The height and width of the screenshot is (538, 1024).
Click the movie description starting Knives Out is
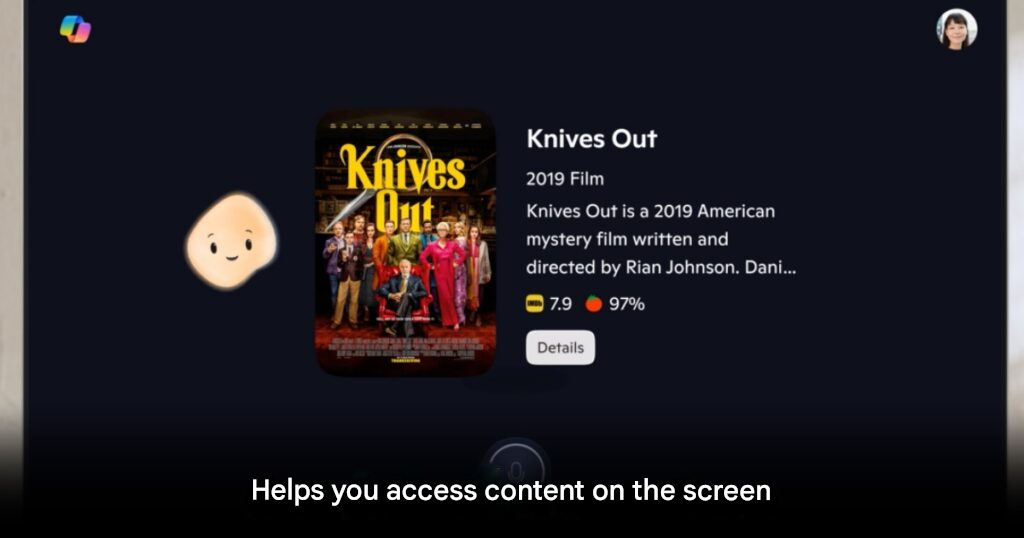(661, 239)
